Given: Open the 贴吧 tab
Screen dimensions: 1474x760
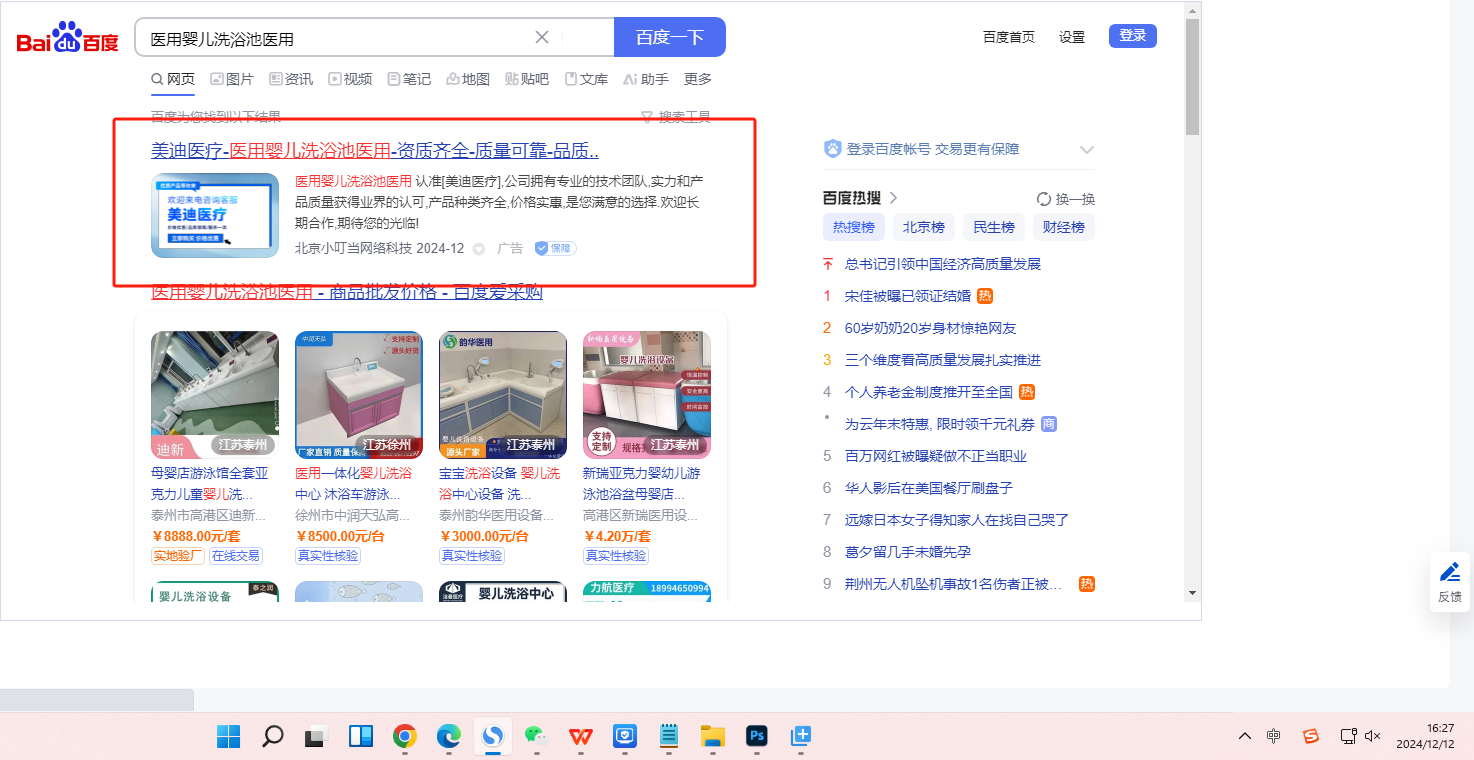Looking at the screenshot, I should (x=527, y=79).
